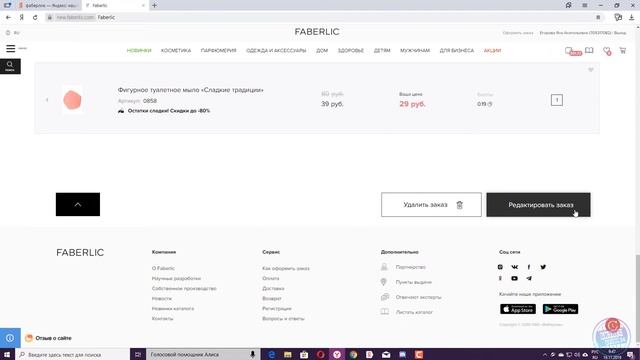This screenshot has height=360, width=640.
Task: Go to ОДЕЖДА И АКСЕССУАРЫ menu item
Action: 276,51
